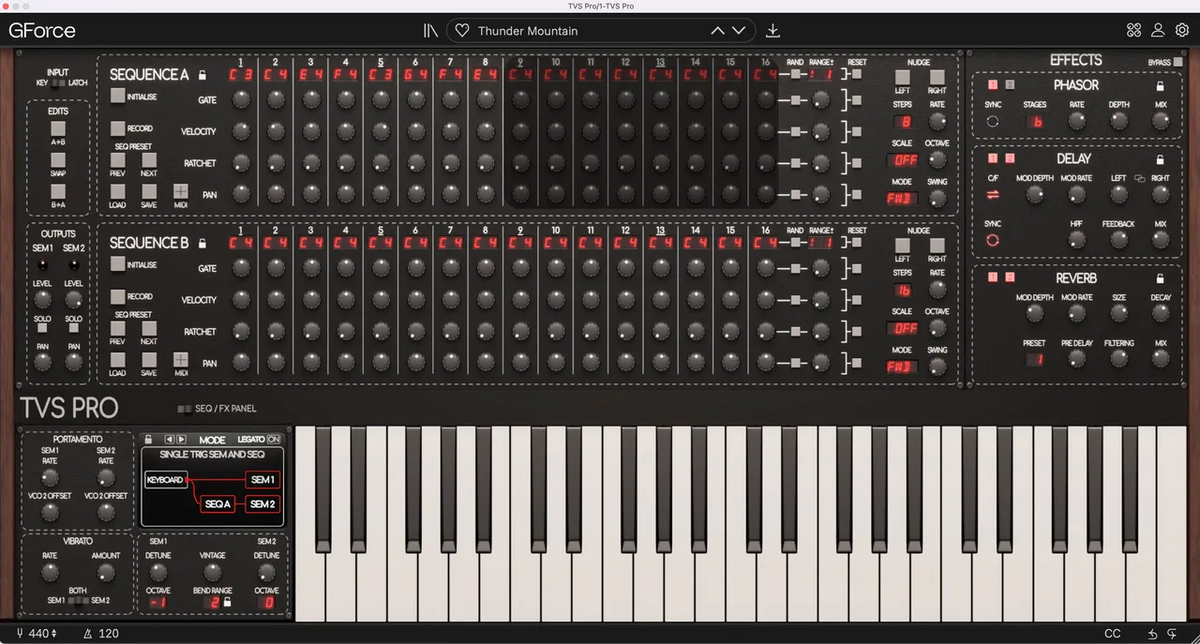This screenshot has width=1200, height=644.
Task: Click the metronome tempo 120 display
Action: (101, 634)
